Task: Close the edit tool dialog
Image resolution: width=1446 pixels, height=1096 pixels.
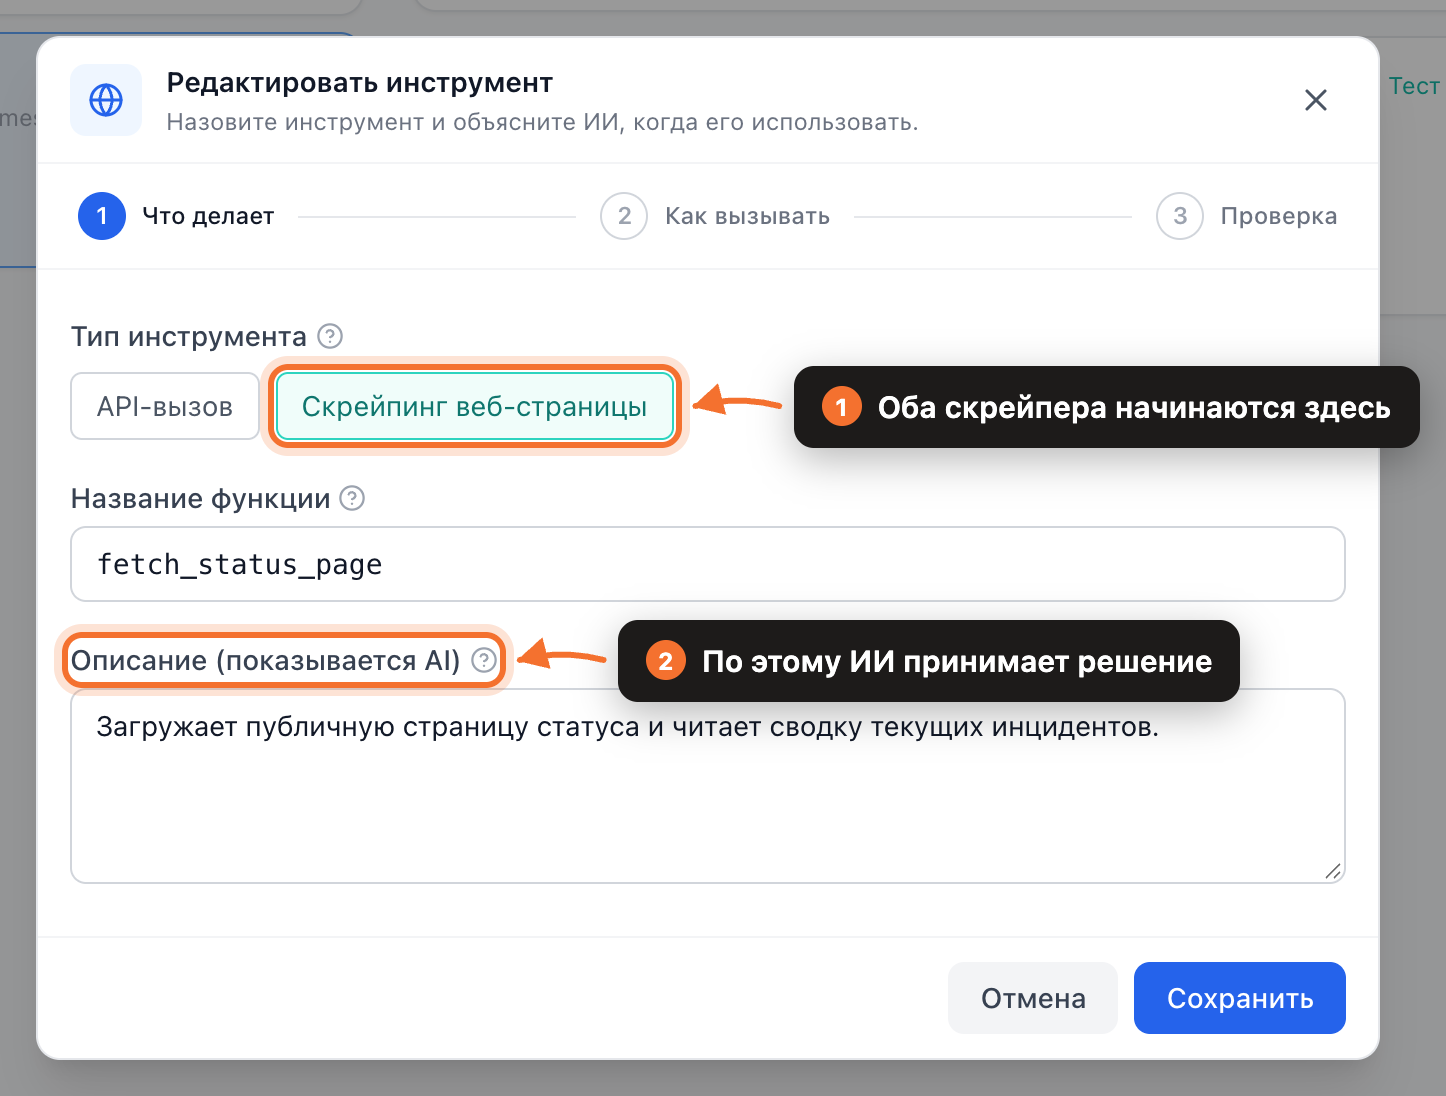Action: tap(1316, 100)
